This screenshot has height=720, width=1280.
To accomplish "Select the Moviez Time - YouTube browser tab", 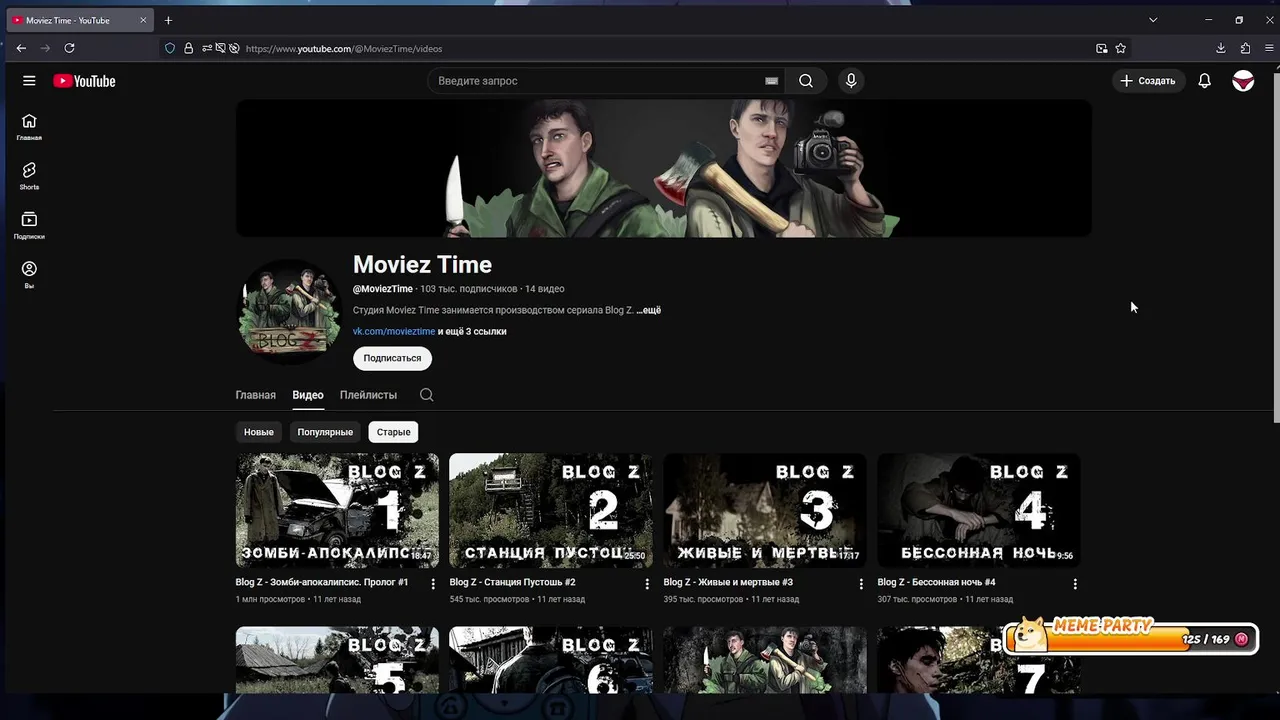I will (x=79, y=20).
